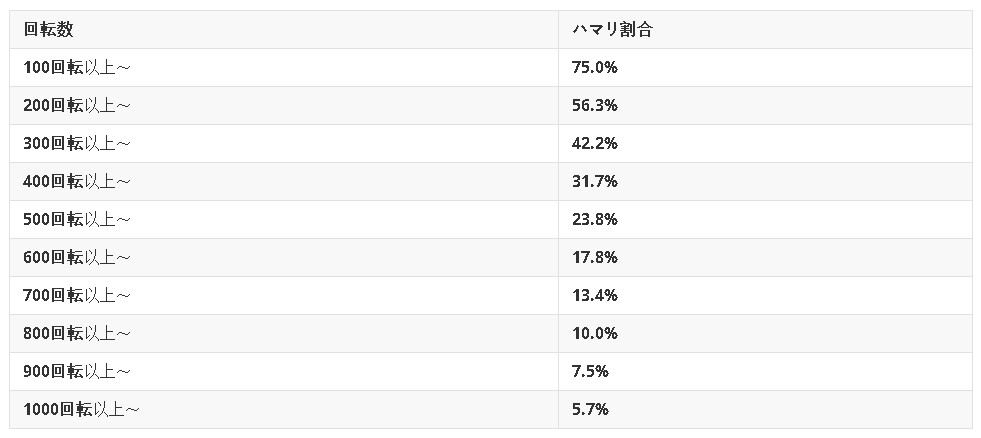Select the 700回転以上～ row label
The image size is (981, 438).
[x=77, y=295]
